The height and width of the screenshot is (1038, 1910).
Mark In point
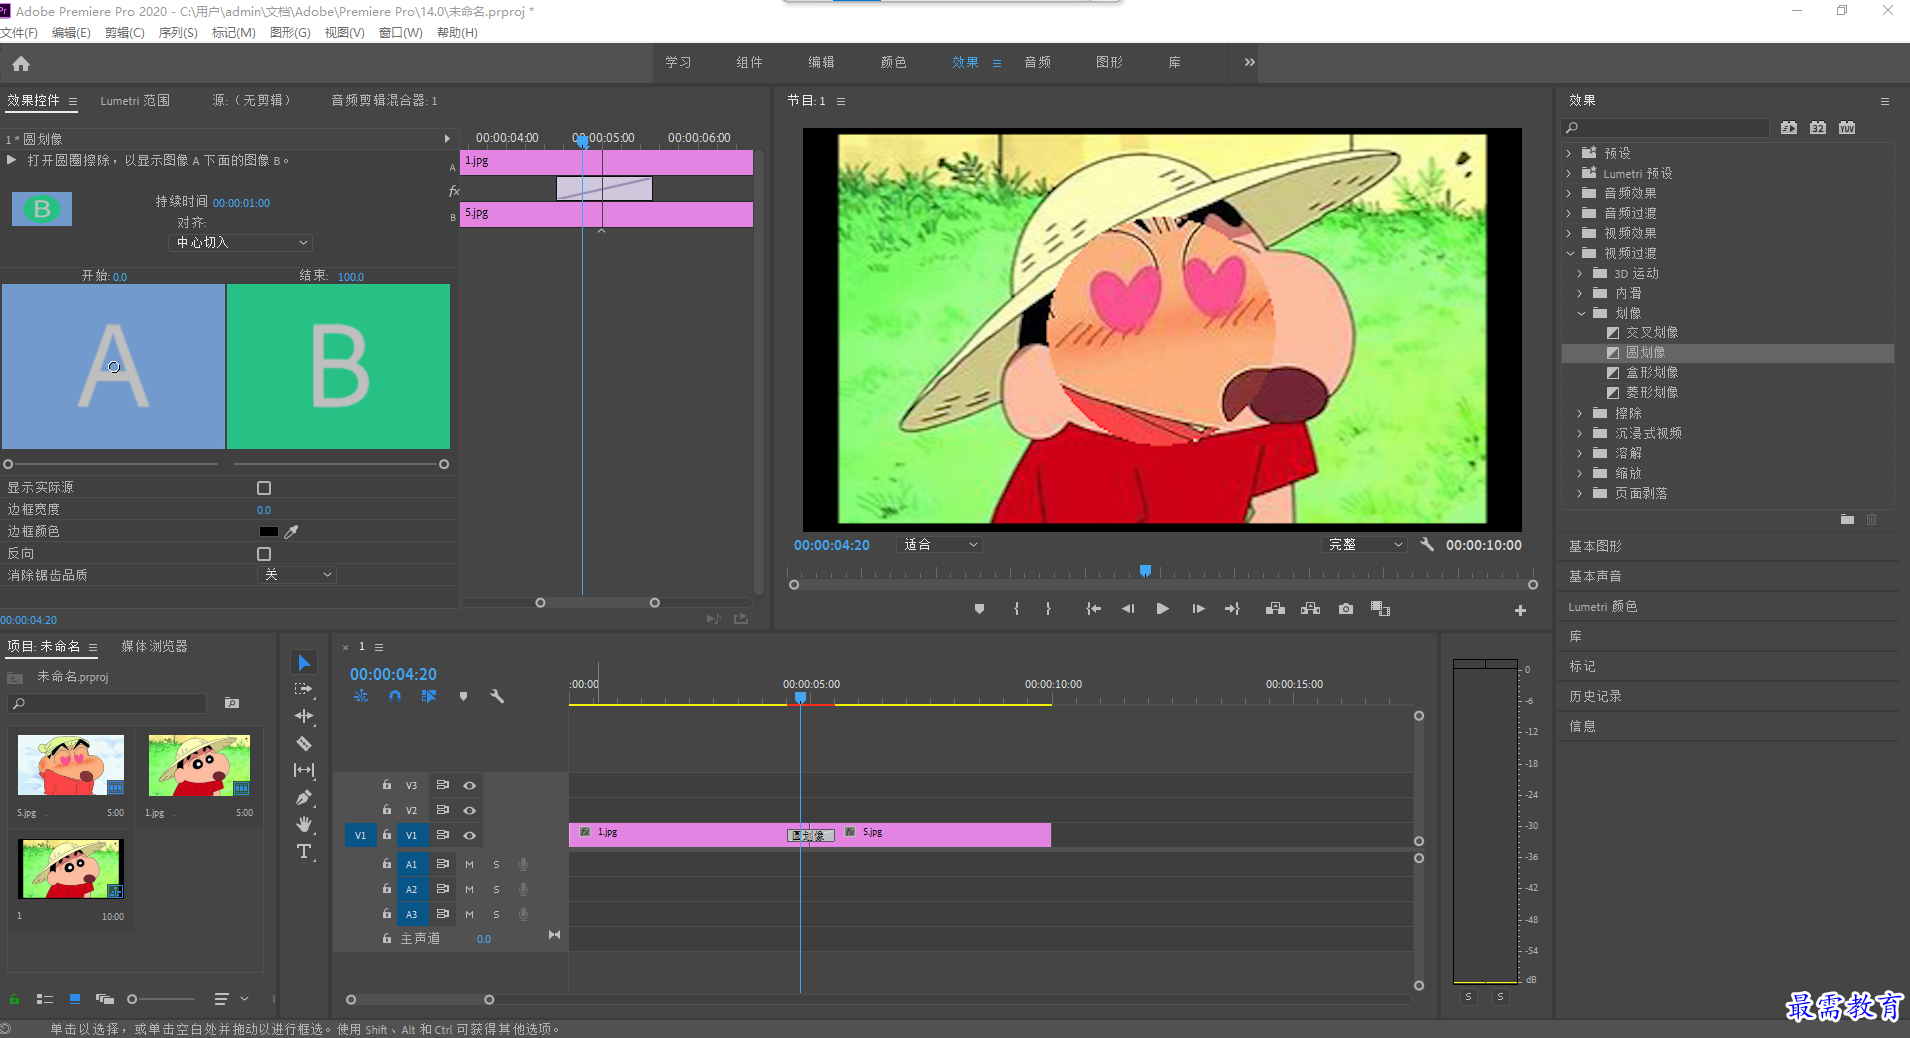(x=1016, y=608)
